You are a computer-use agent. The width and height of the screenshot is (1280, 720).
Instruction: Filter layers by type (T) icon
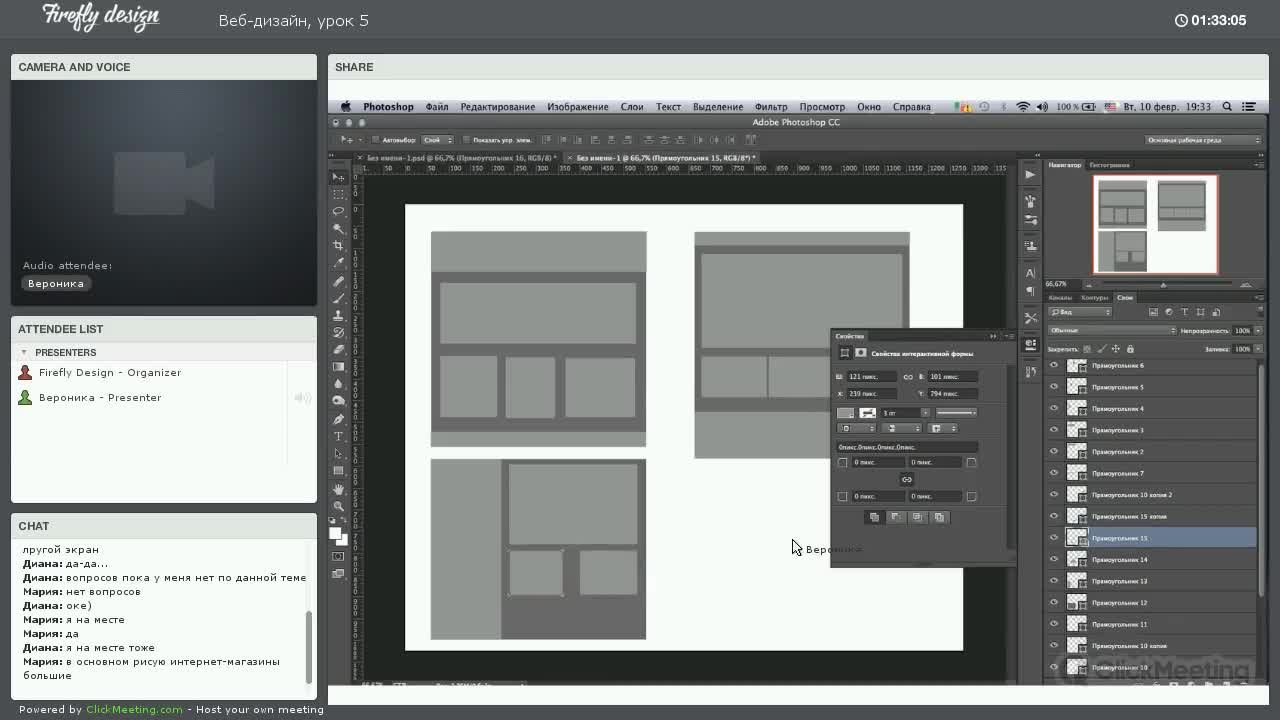tap(1185, 312)
